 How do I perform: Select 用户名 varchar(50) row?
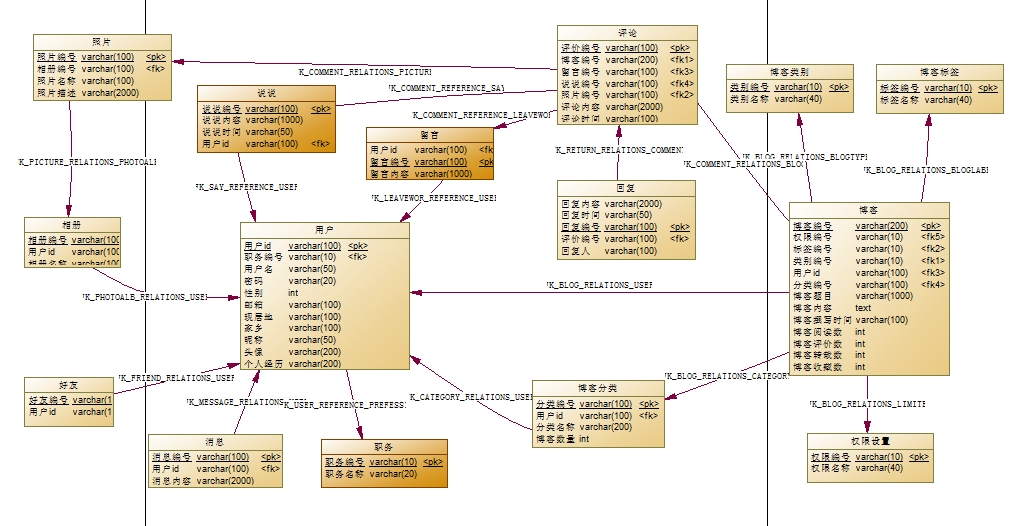click(x=290, y=269)
